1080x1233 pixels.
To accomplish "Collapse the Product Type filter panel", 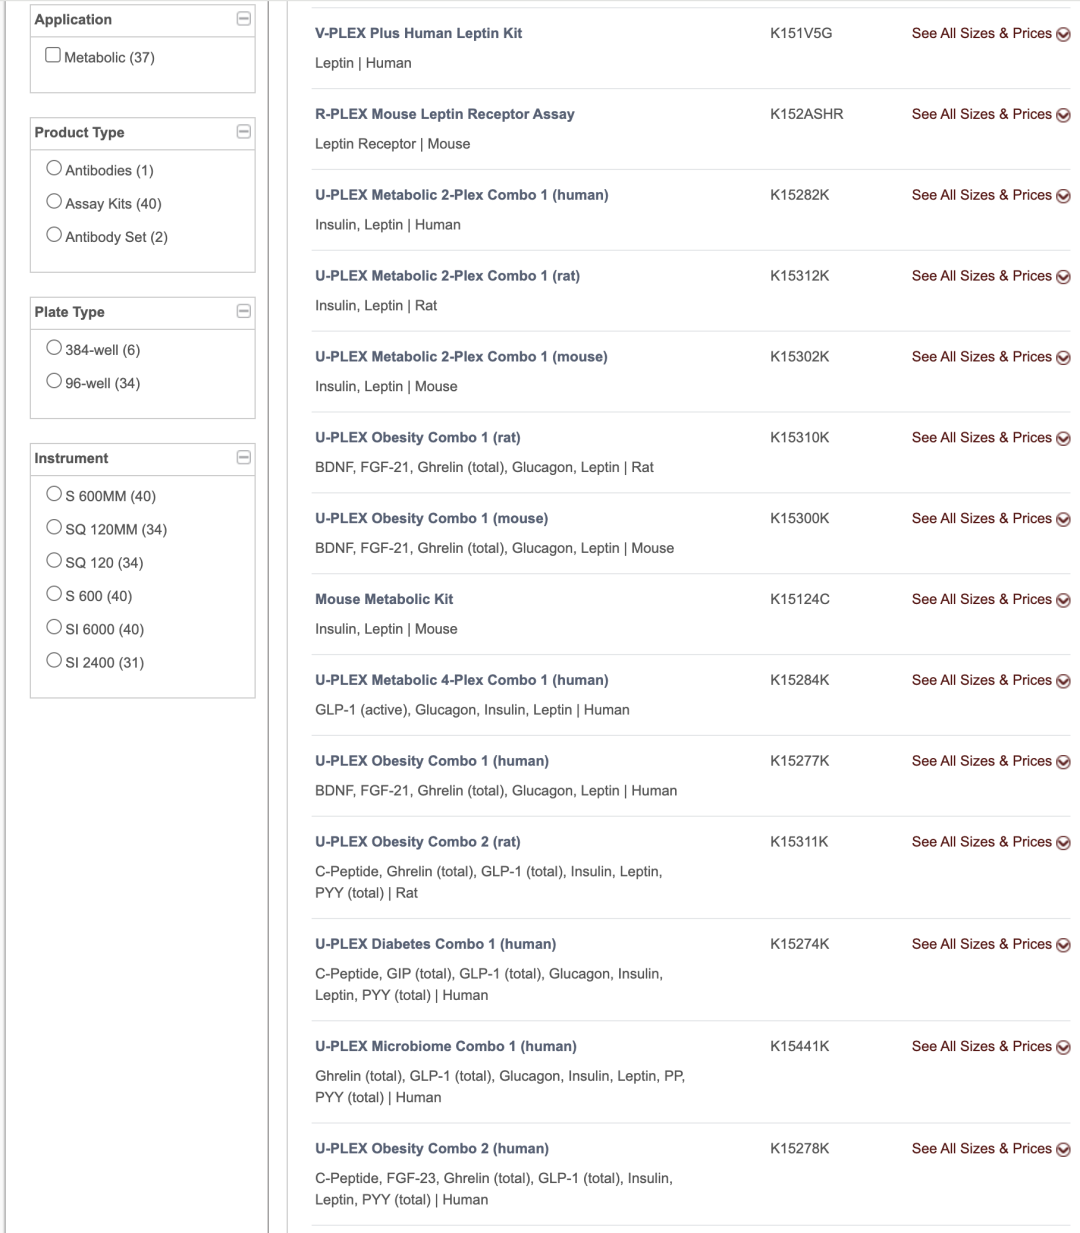I will (243, 132).
